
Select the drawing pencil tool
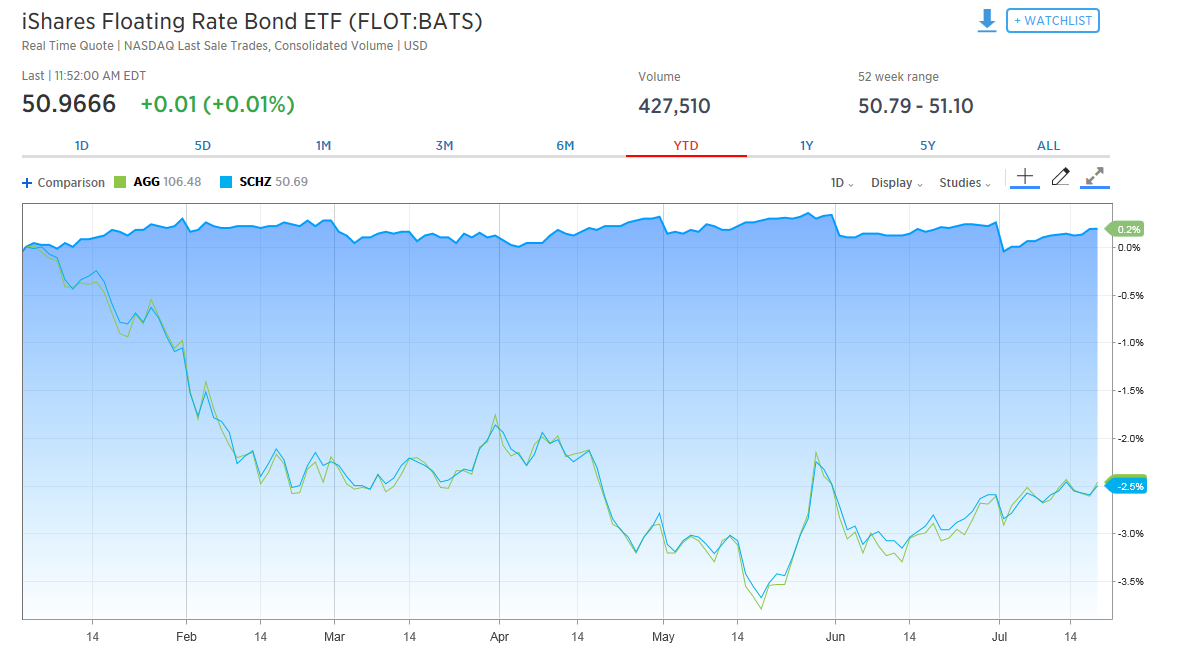point(1060,177)
